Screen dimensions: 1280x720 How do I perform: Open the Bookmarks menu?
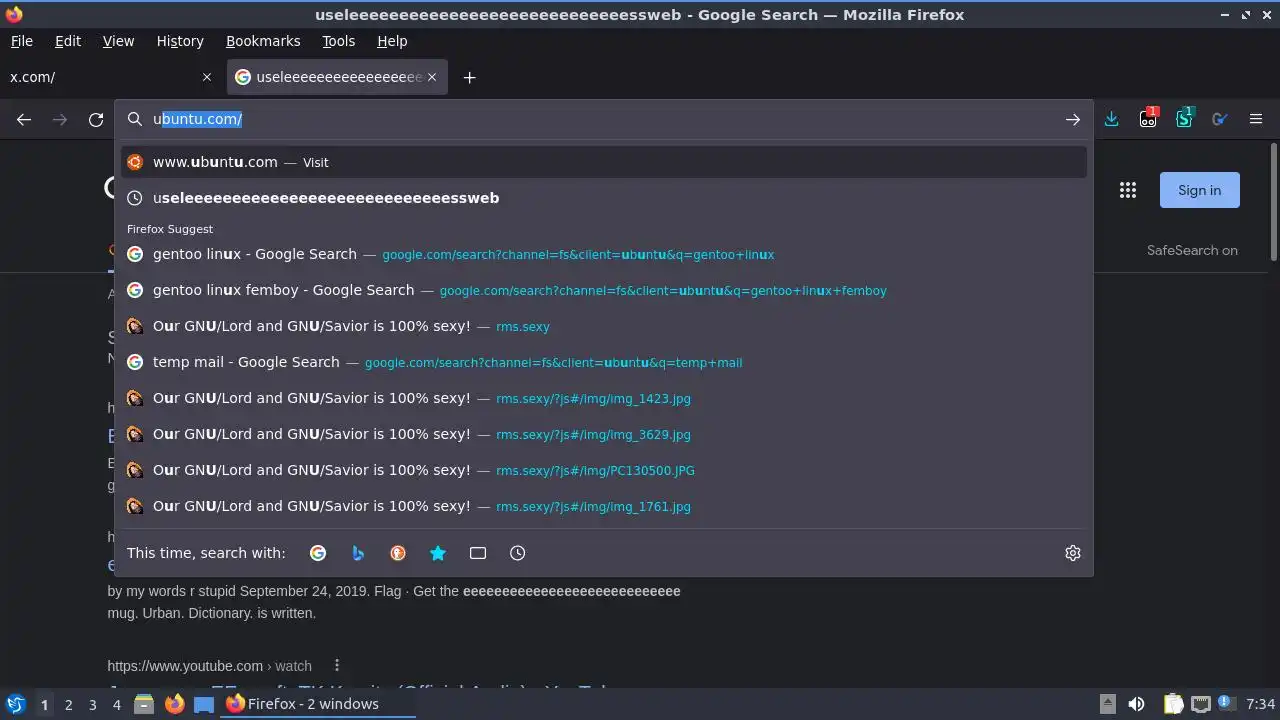[x=263, y=41]
